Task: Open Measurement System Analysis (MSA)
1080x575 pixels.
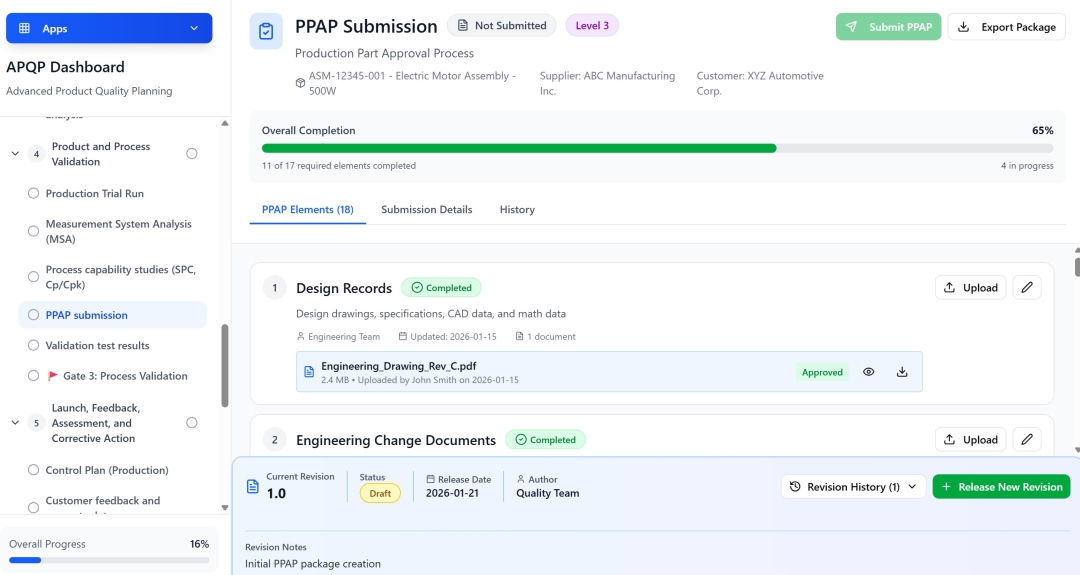Action: [x=118, y=231]
